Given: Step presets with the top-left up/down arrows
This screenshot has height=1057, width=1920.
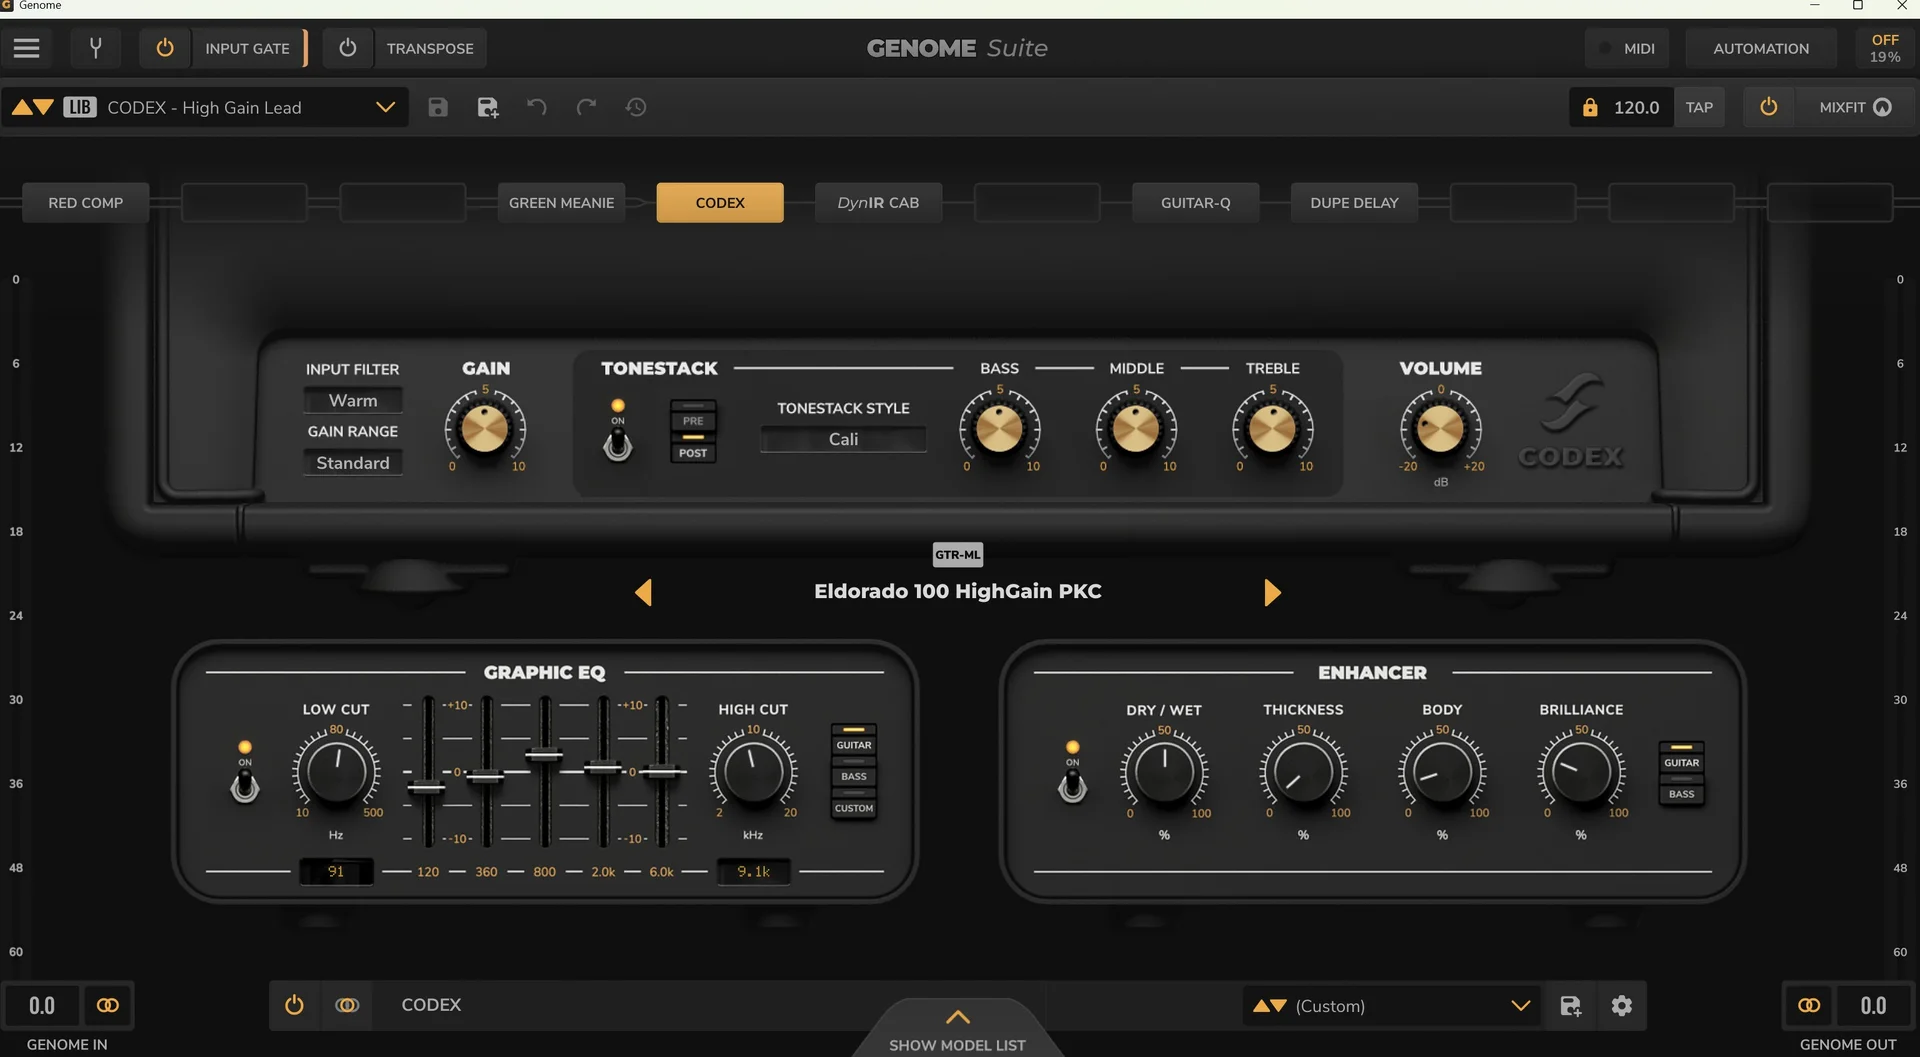Looking at the screenshot, I should 33,107.
